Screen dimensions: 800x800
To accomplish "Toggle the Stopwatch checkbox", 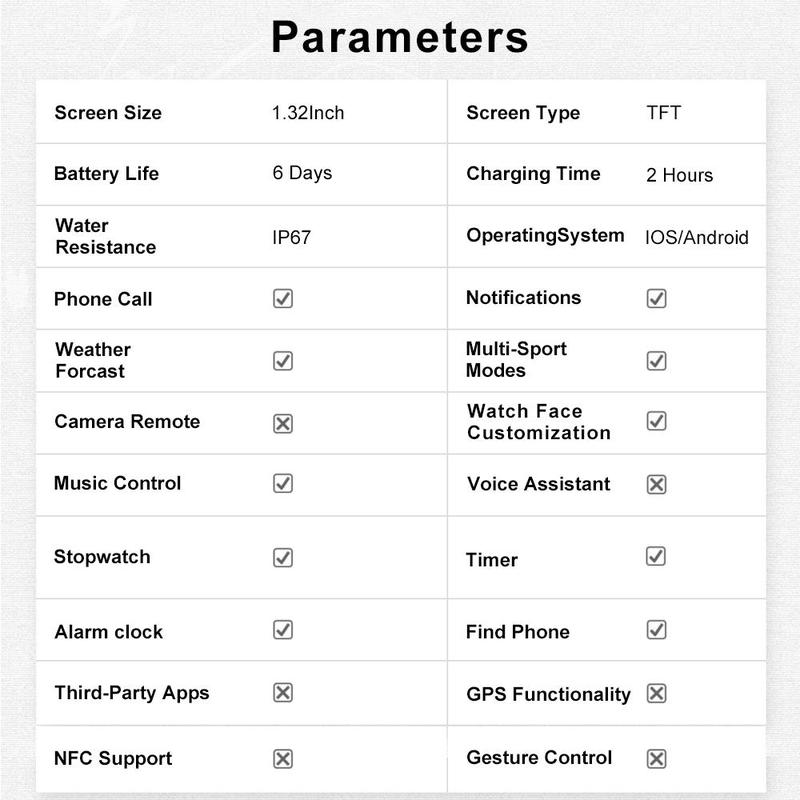I will [x=283, y=557].
